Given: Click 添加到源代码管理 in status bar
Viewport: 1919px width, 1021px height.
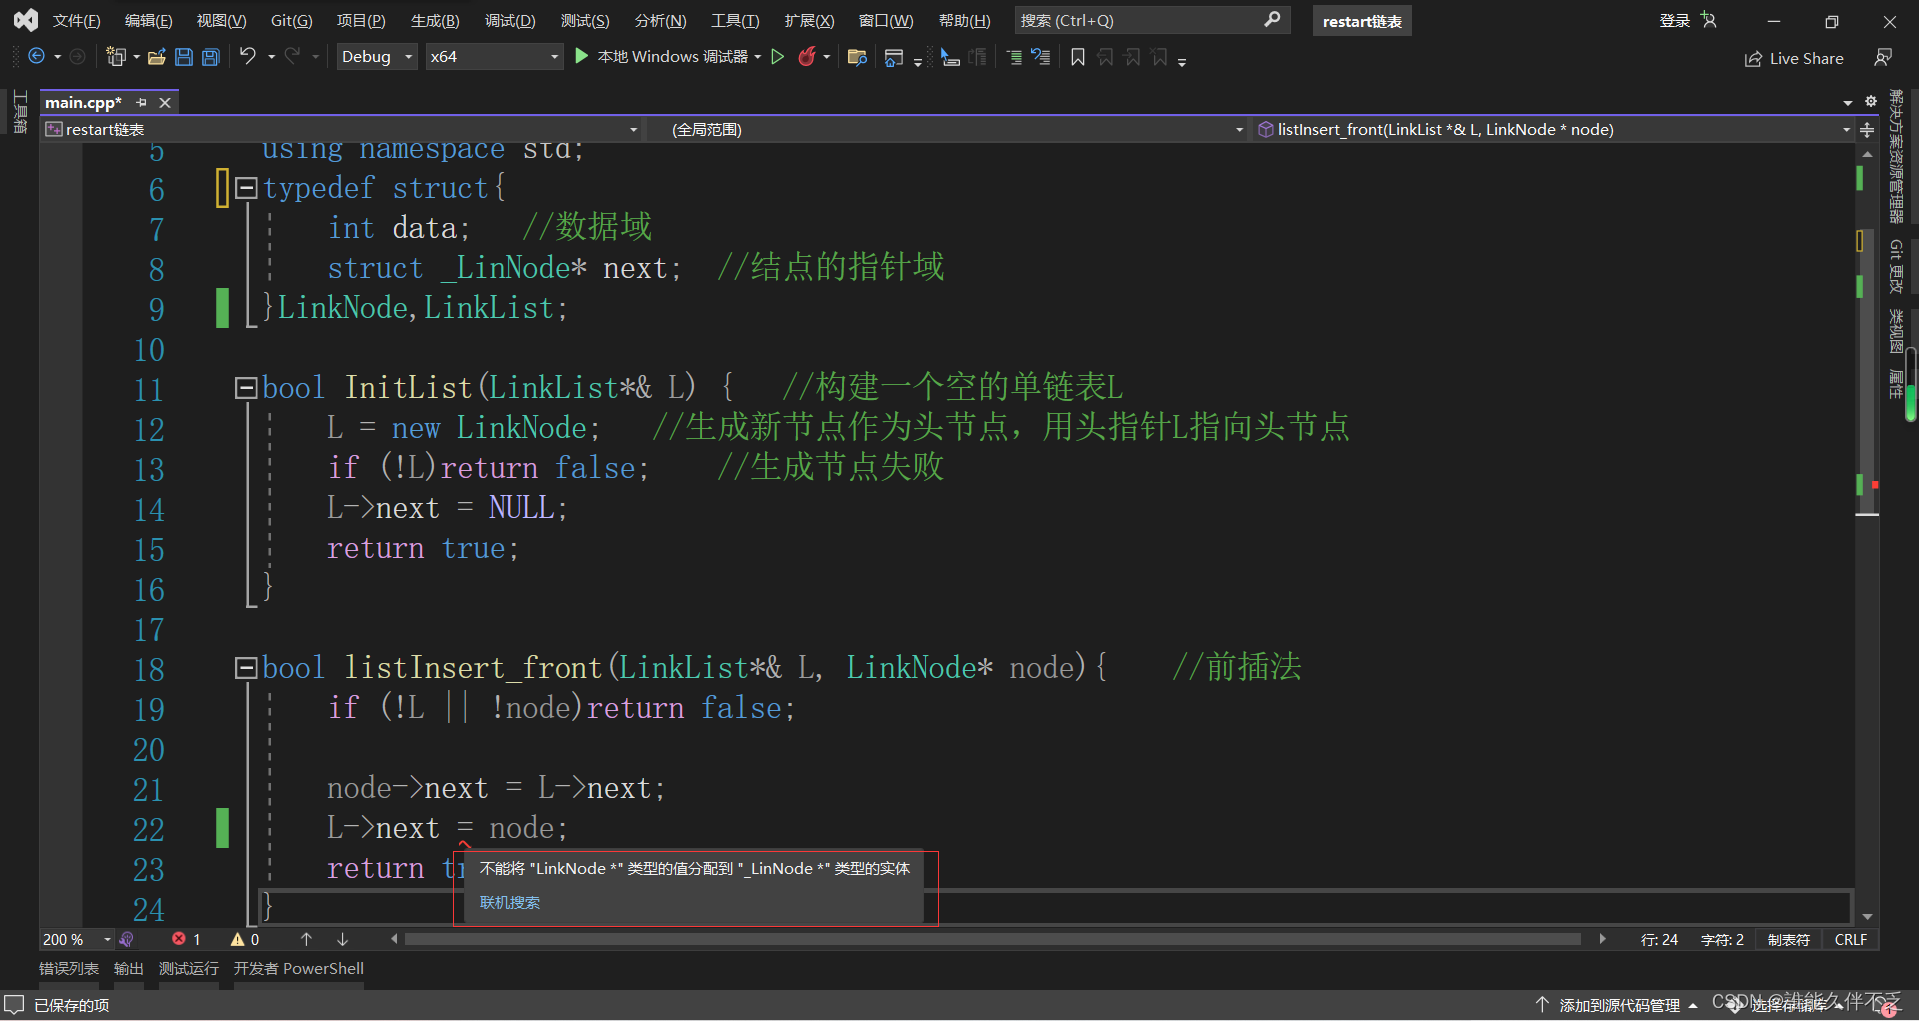Looking at the screenshot, I should pos(1619,1005).
